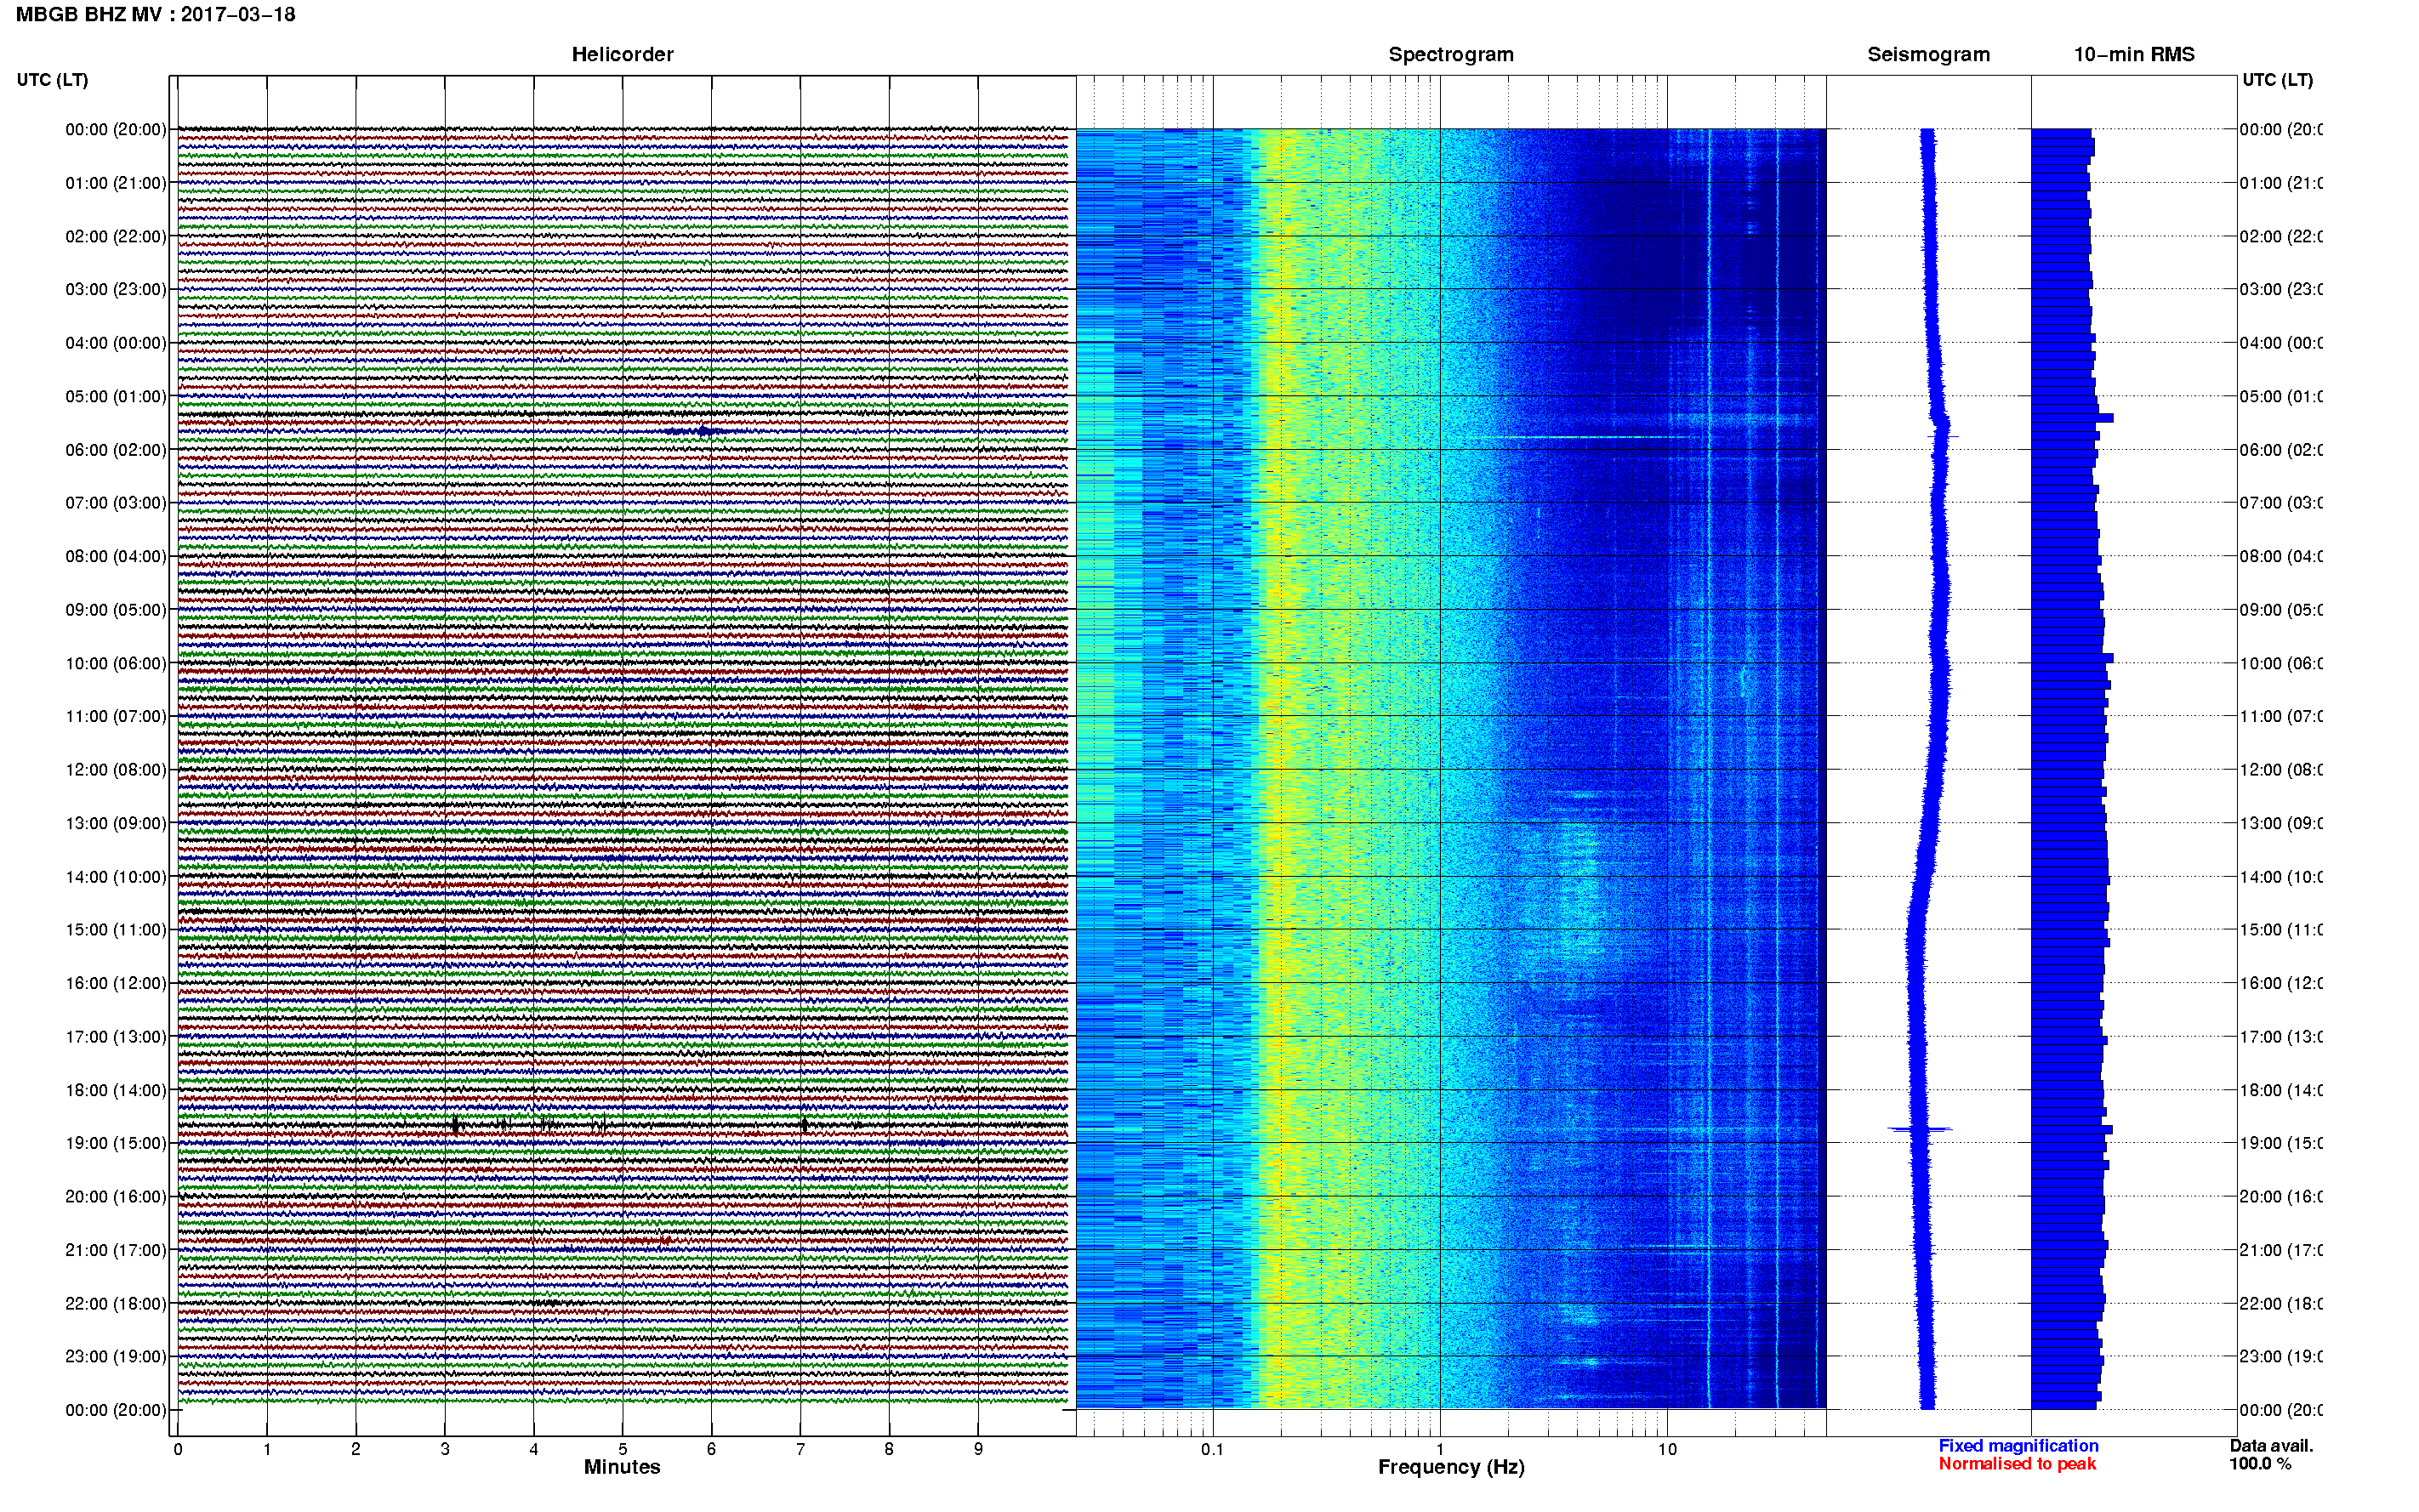The height and width of the screenshot is (1512, 2419).
Task: Click the left time label '22:00 (18:00)'
Action: coord(116,1304)
